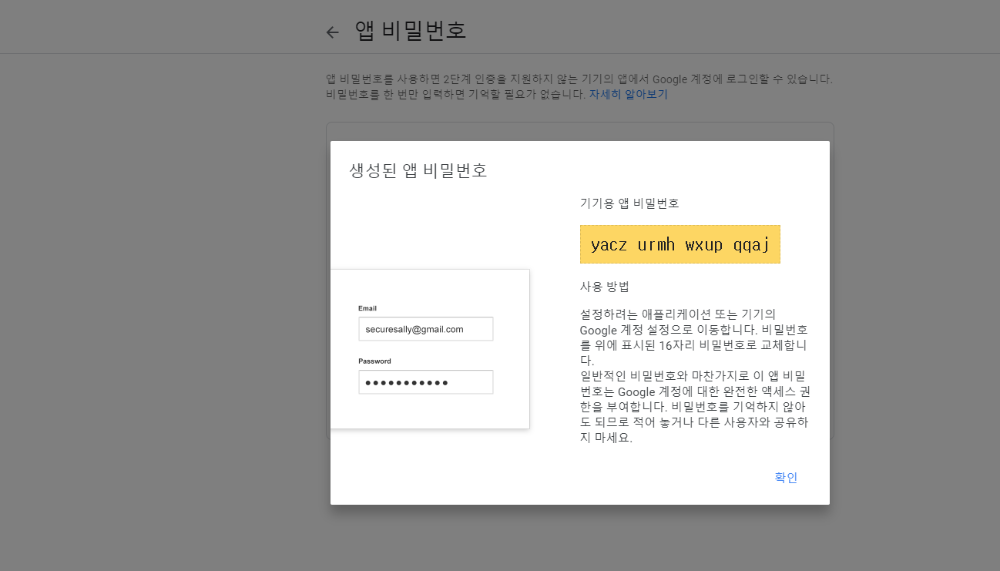
Task: Click the page description beginning 앱 비밀번호를 사용하면
Action: pyautogui.click(x=579, y=87)
